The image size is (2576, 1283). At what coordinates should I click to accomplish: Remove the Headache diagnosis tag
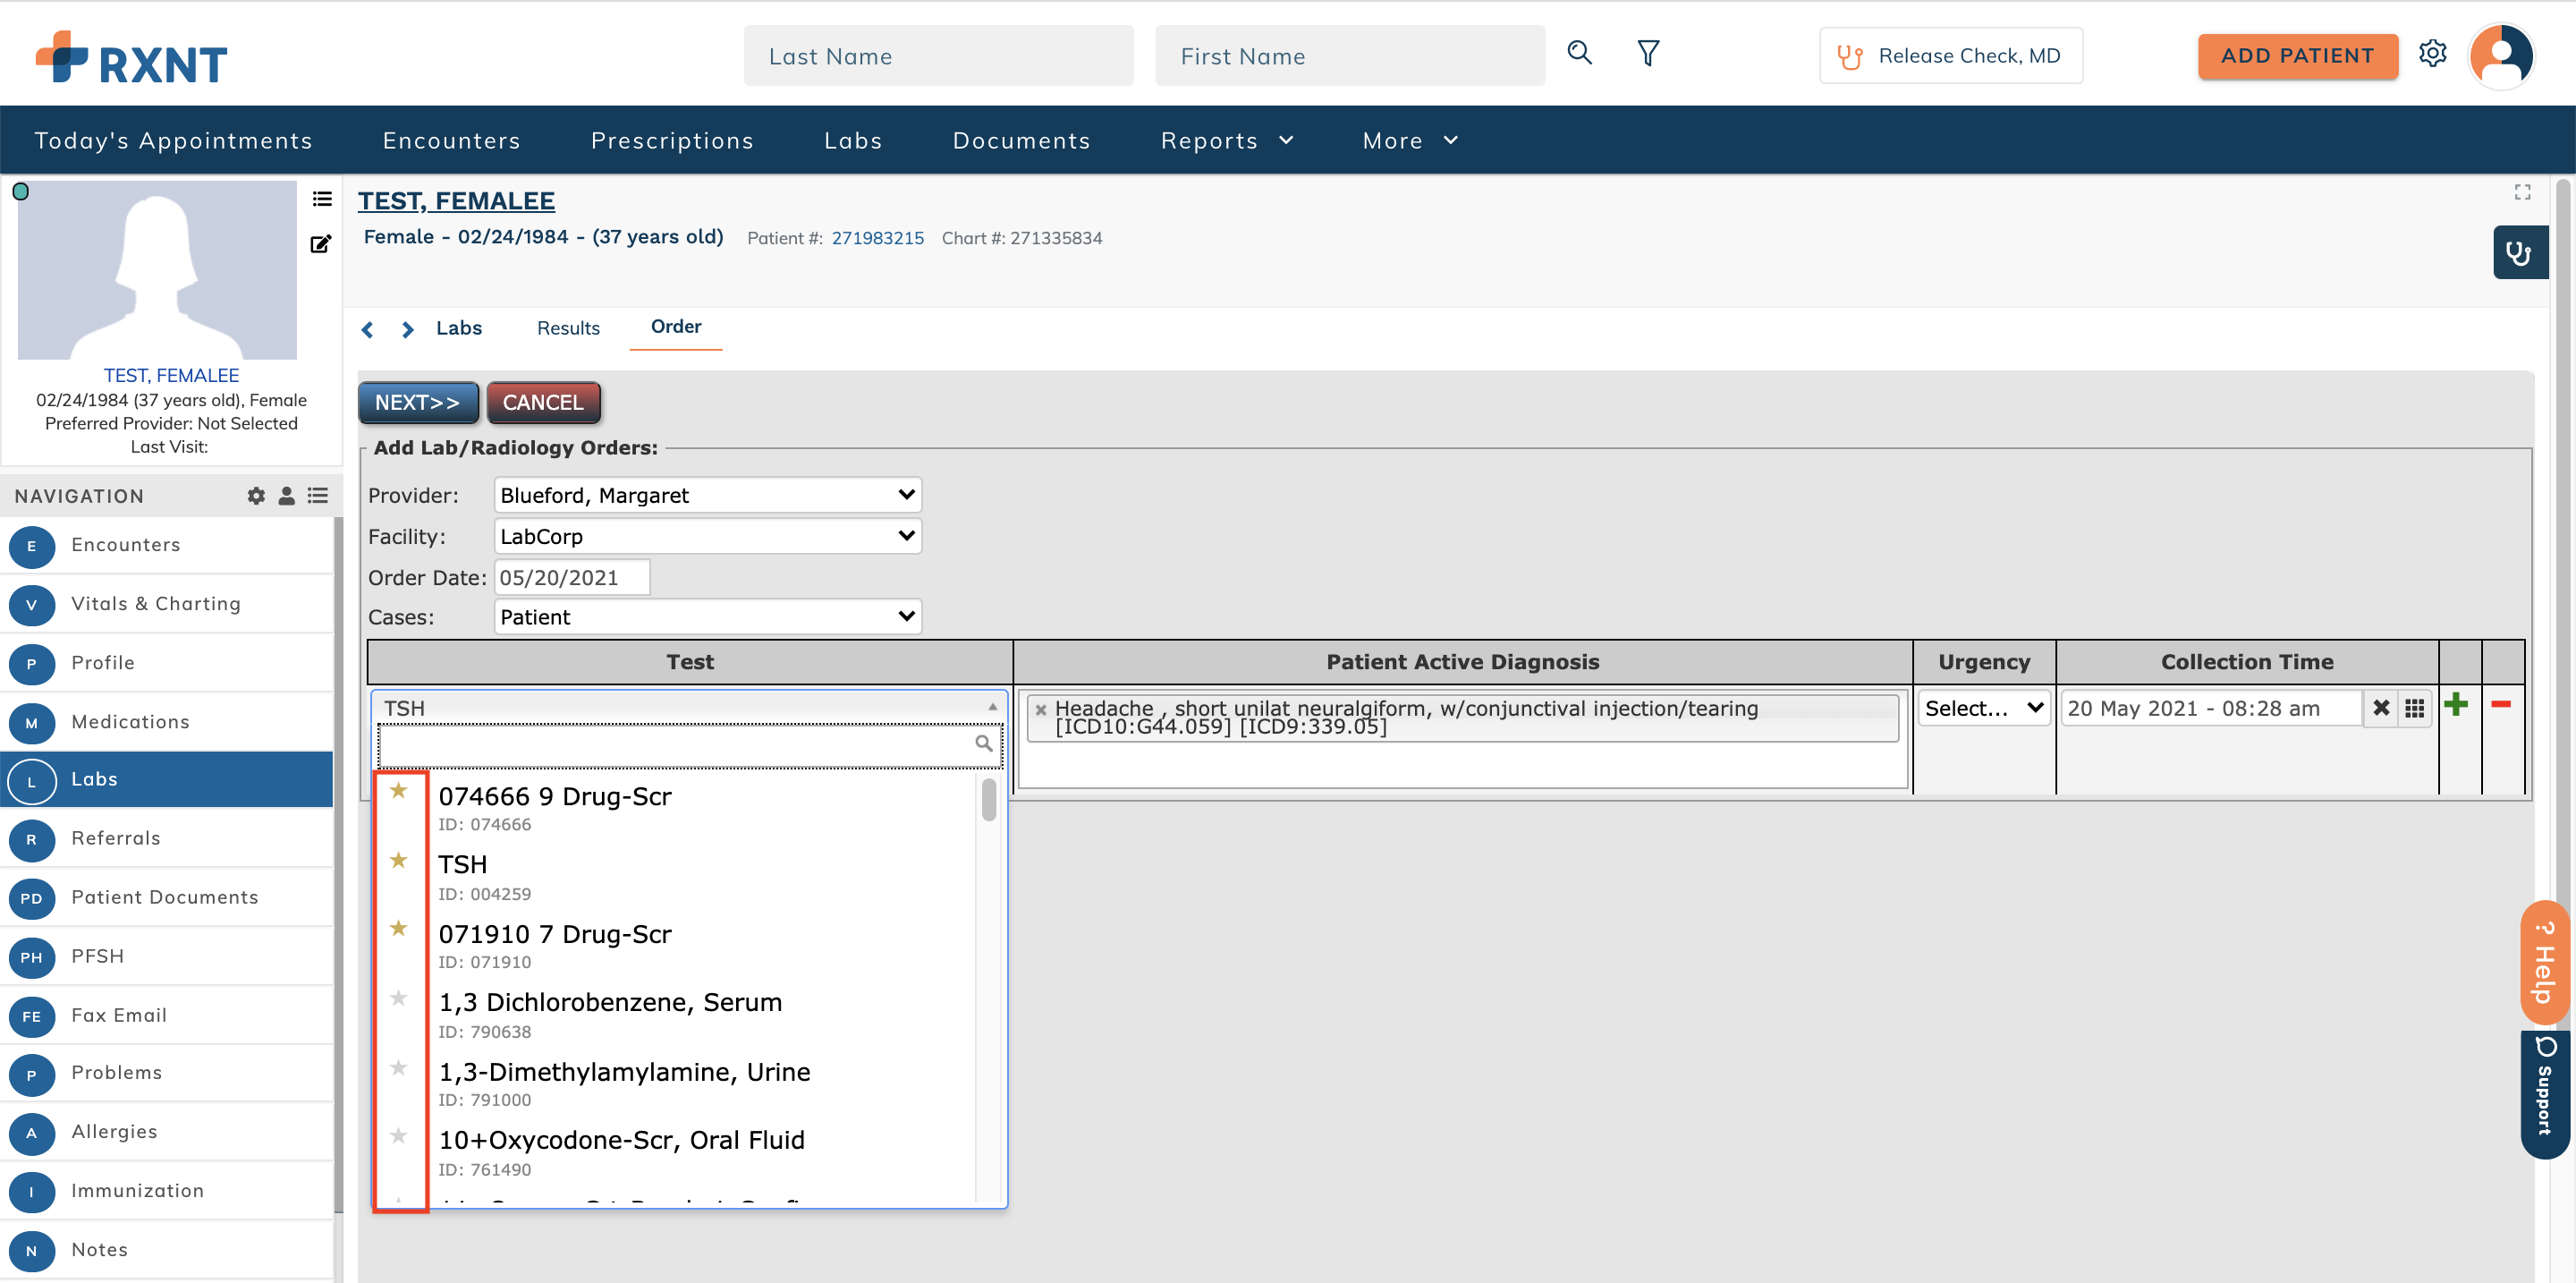coord(1041,710)
